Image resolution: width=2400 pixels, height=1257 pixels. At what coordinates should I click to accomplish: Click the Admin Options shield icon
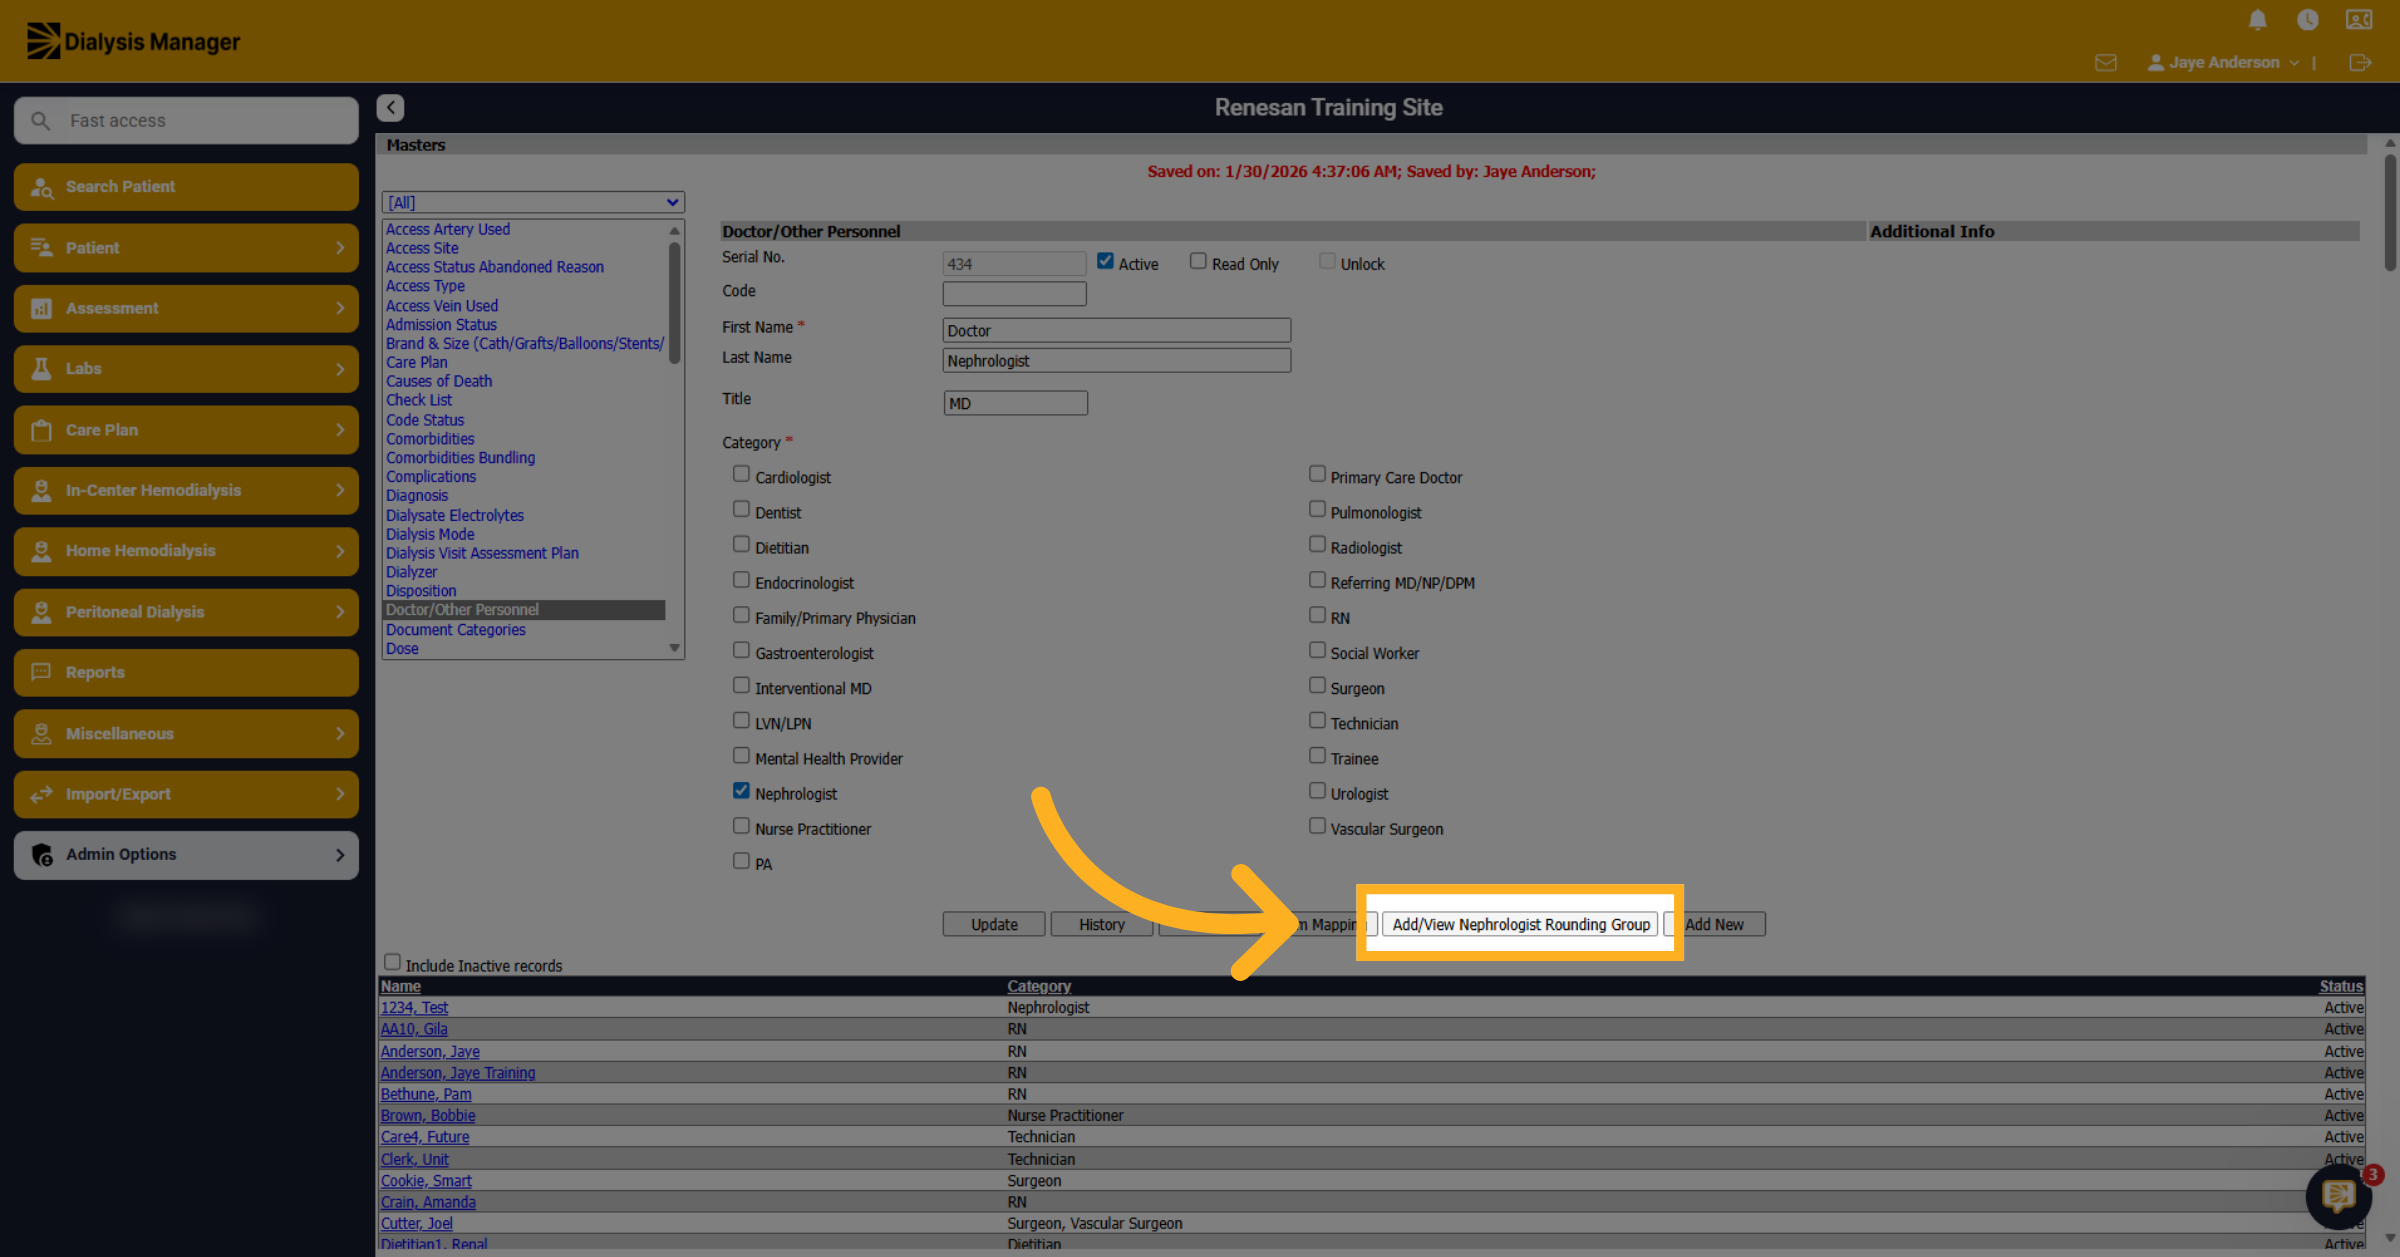41,855
